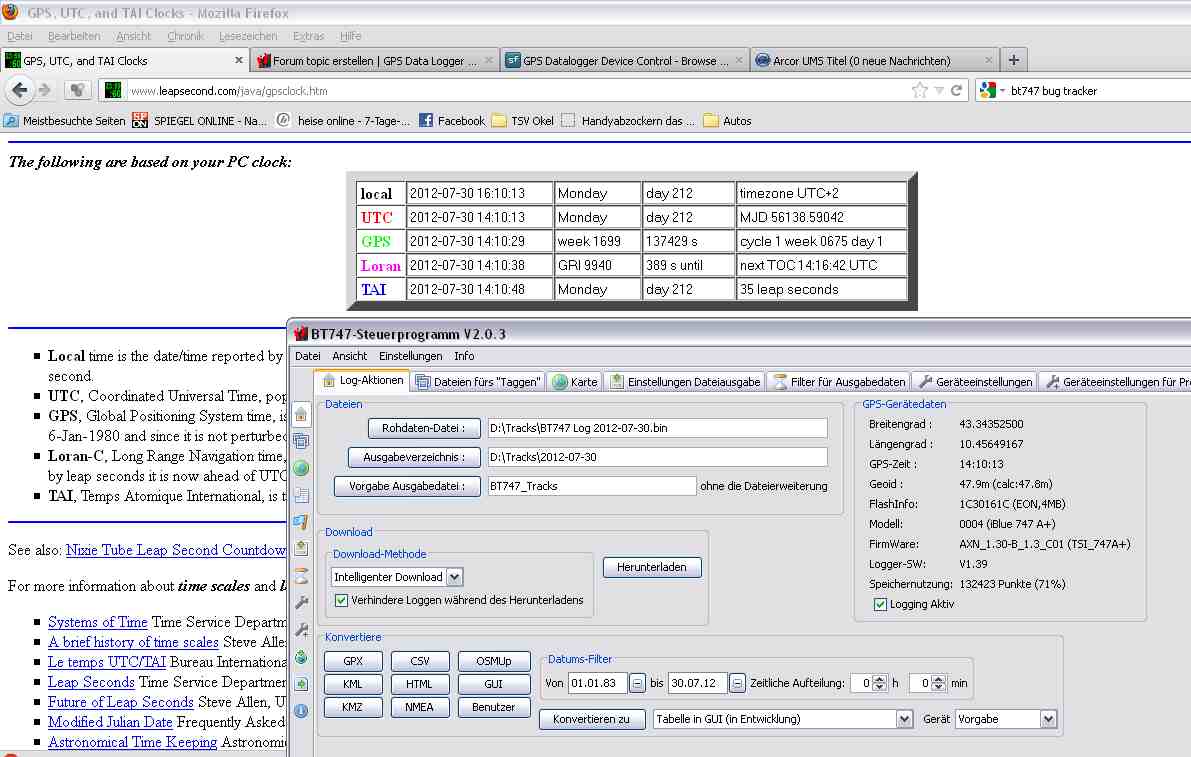The width and height of the screenshot is (1191, 757).
Task: Open the Einstellungen menu in BT747
Action: [x=410, y=356]
